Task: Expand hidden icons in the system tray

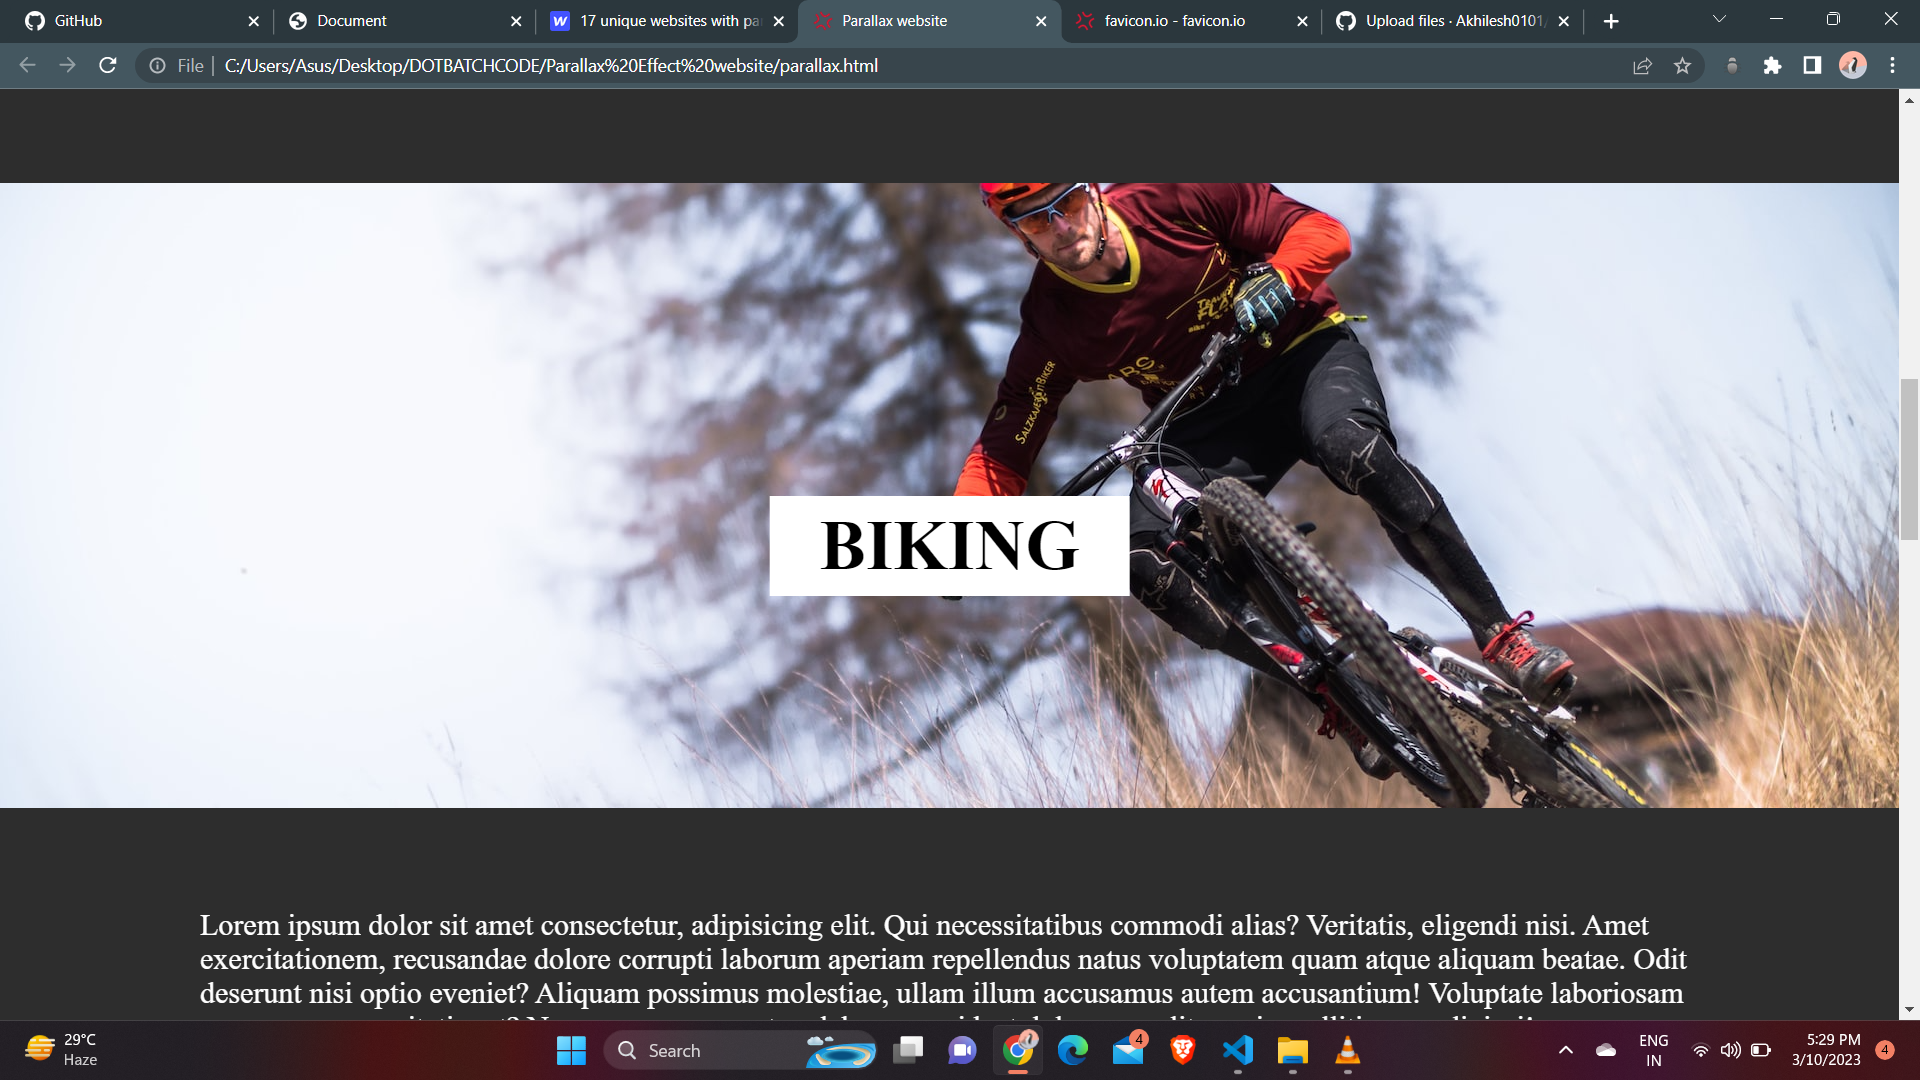Action: coord(1567,1051)
